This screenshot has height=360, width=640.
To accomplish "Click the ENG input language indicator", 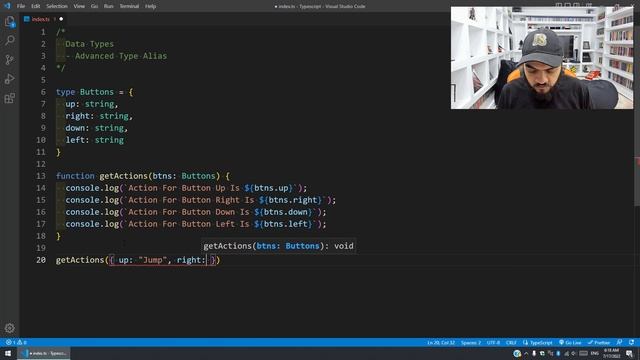I will point(595,353).
